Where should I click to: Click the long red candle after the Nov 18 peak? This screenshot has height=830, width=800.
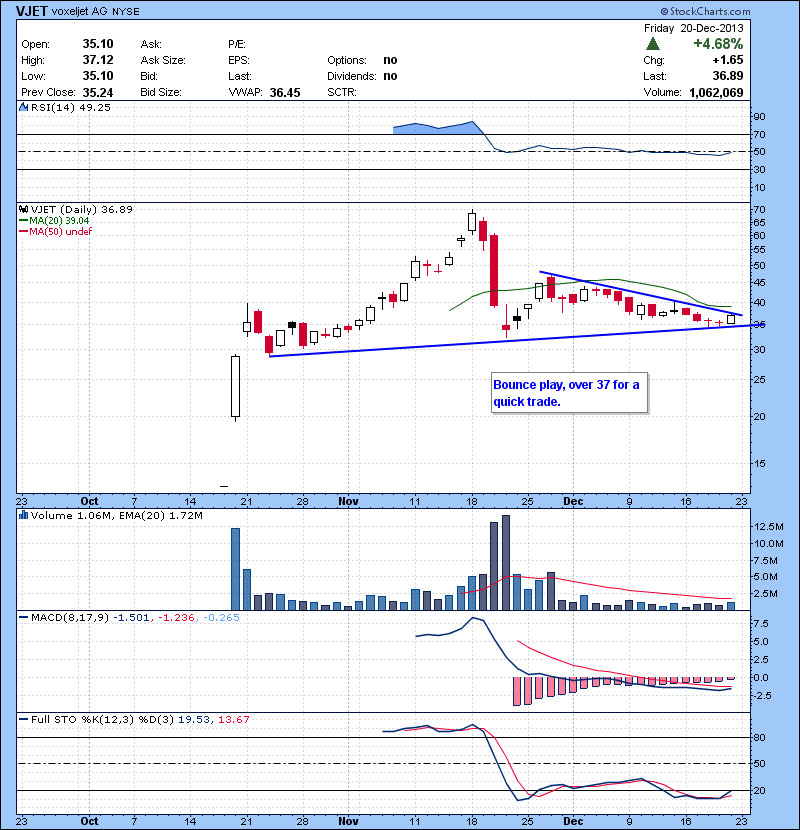tap(494, 270)
